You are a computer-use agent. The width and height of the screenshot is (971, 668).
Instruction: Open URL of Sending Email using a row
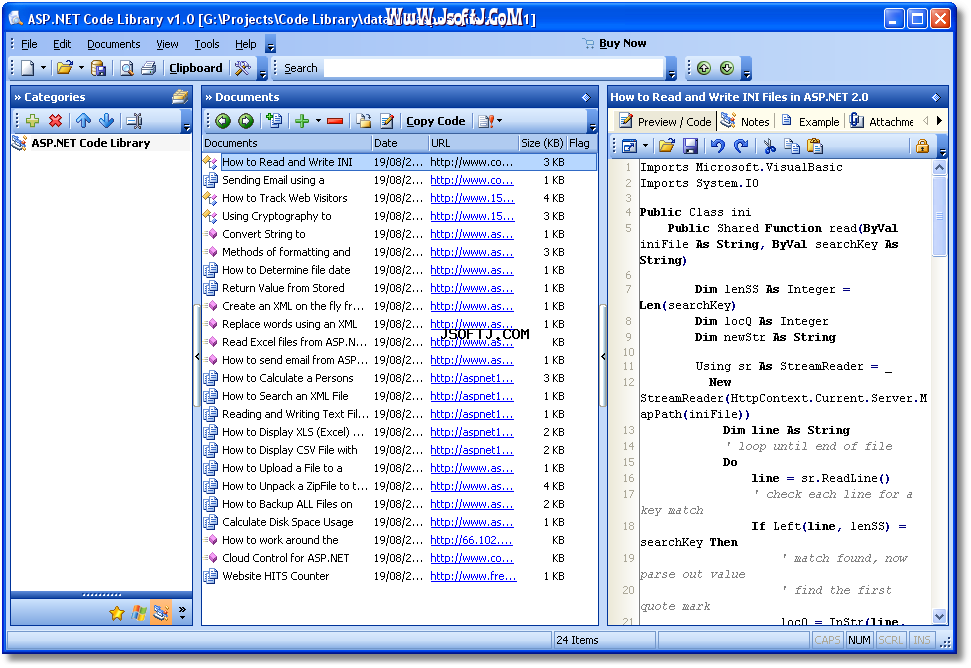pyautogui.click(x=472, y=180)
